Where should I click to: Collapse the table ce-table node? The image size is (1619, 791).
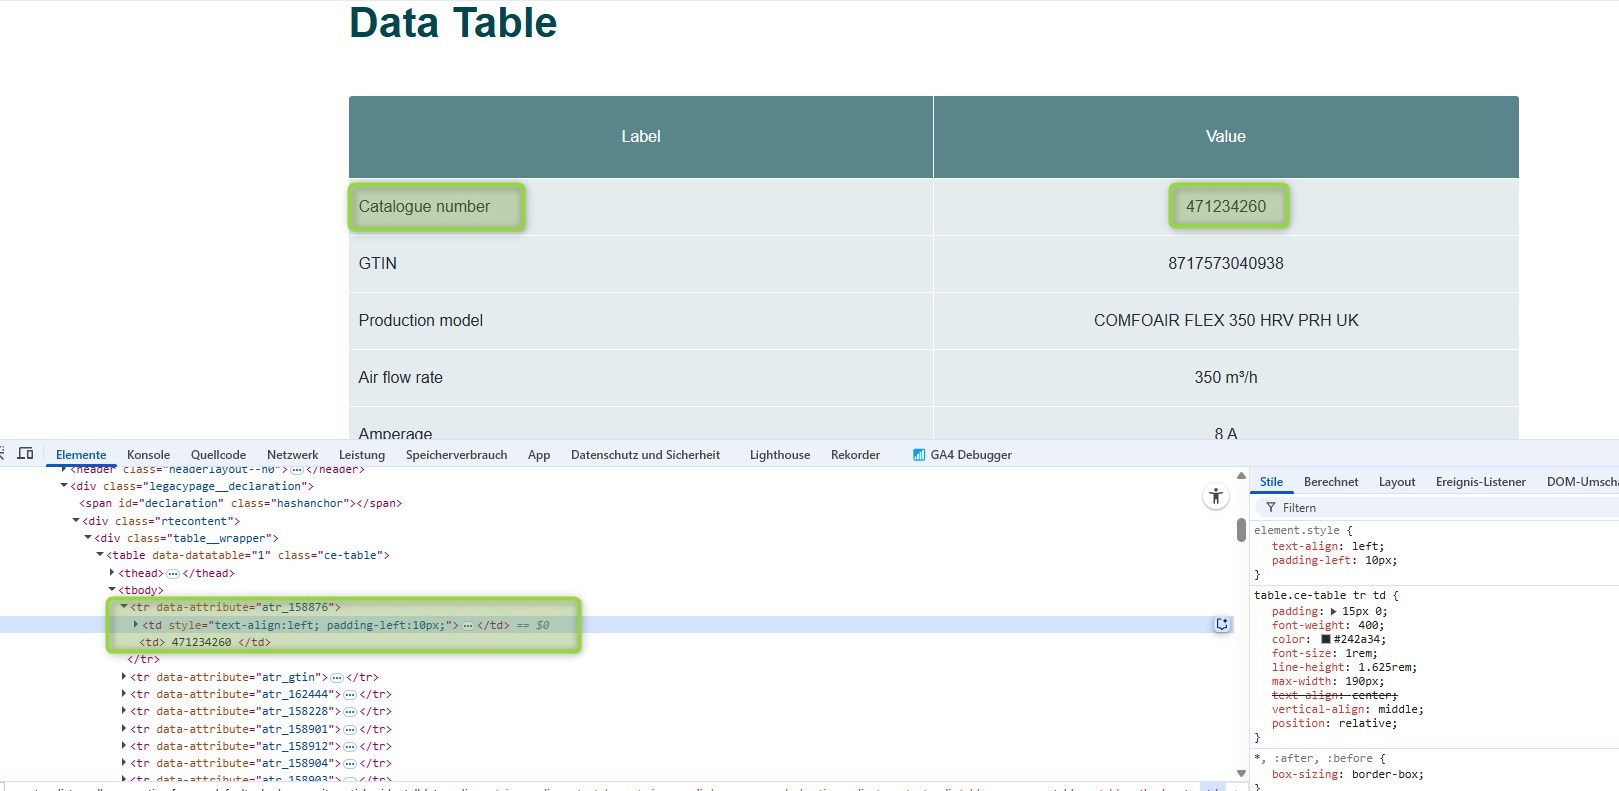tap(100, 555)
